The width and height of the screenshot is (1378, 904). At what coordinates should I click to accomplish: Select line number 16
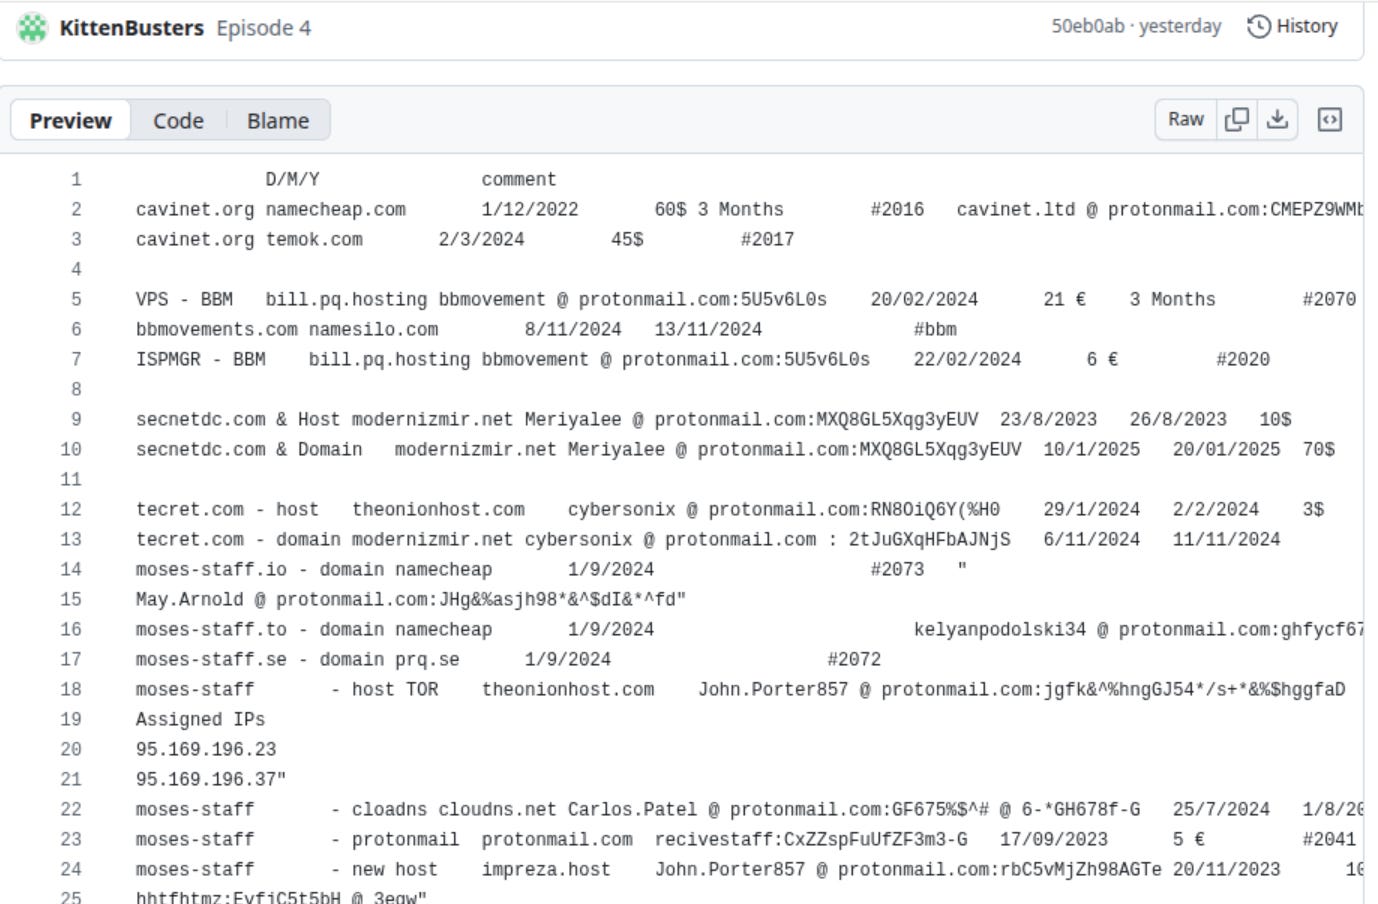coord(70,630)
